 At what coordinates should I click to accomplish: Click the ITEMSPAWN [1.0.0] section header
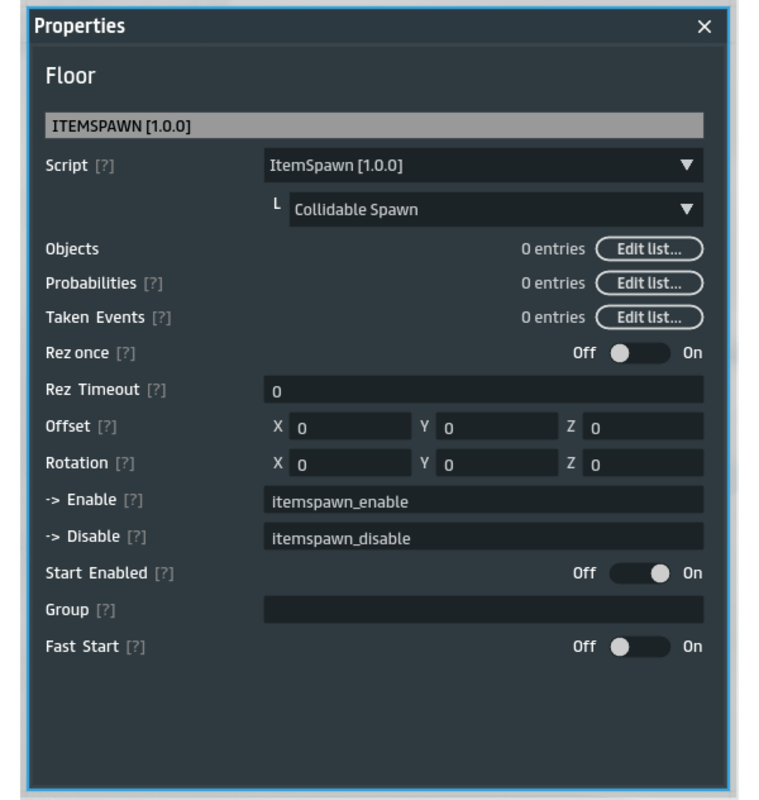374,126
